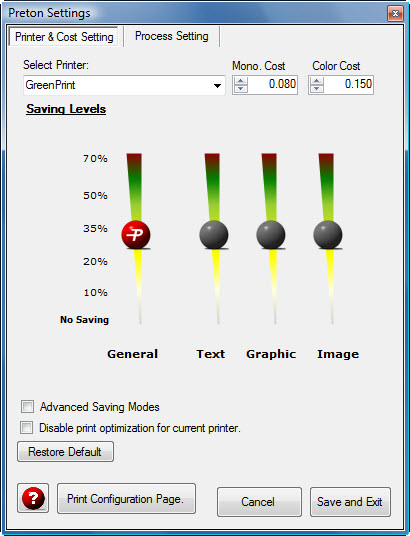The height and width of the screenshot is (536, 410).
Task: Click the red question mark help icon
Action: tap(33, 498)
